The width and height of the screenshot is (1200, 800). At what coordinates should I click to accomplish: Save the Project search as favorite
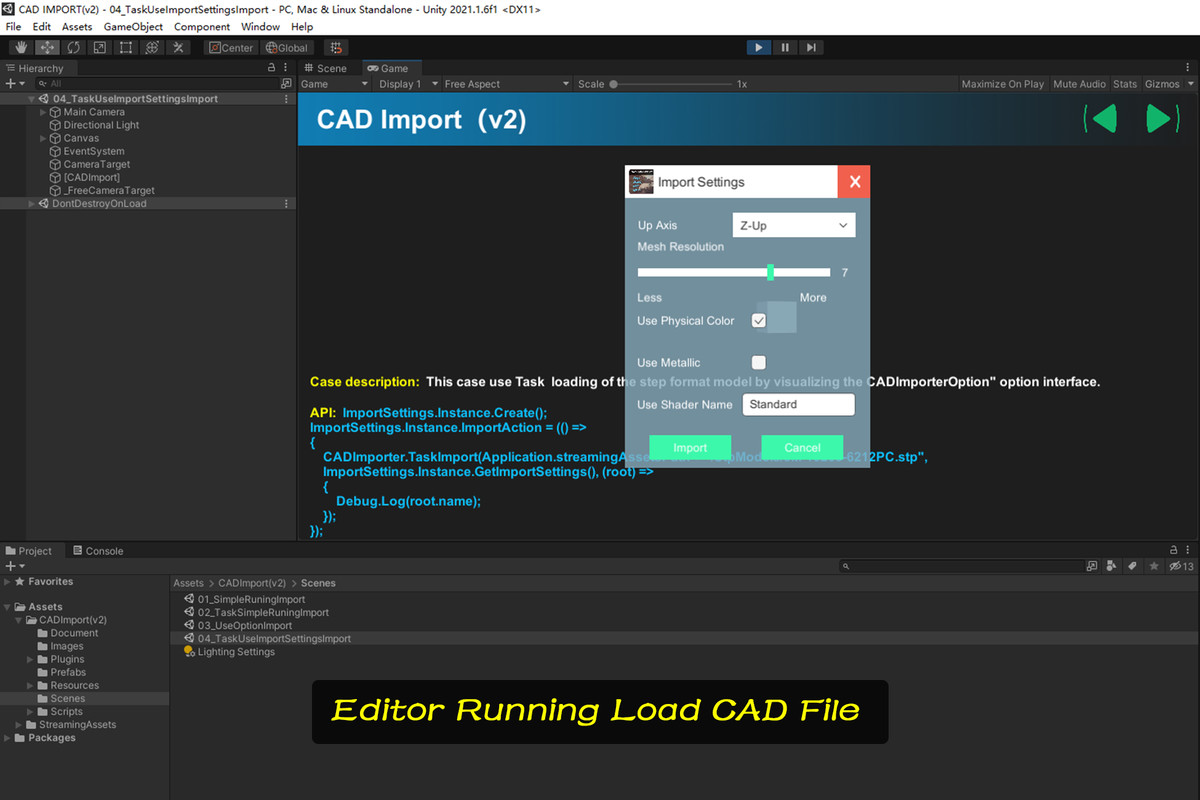(1154, 566)
